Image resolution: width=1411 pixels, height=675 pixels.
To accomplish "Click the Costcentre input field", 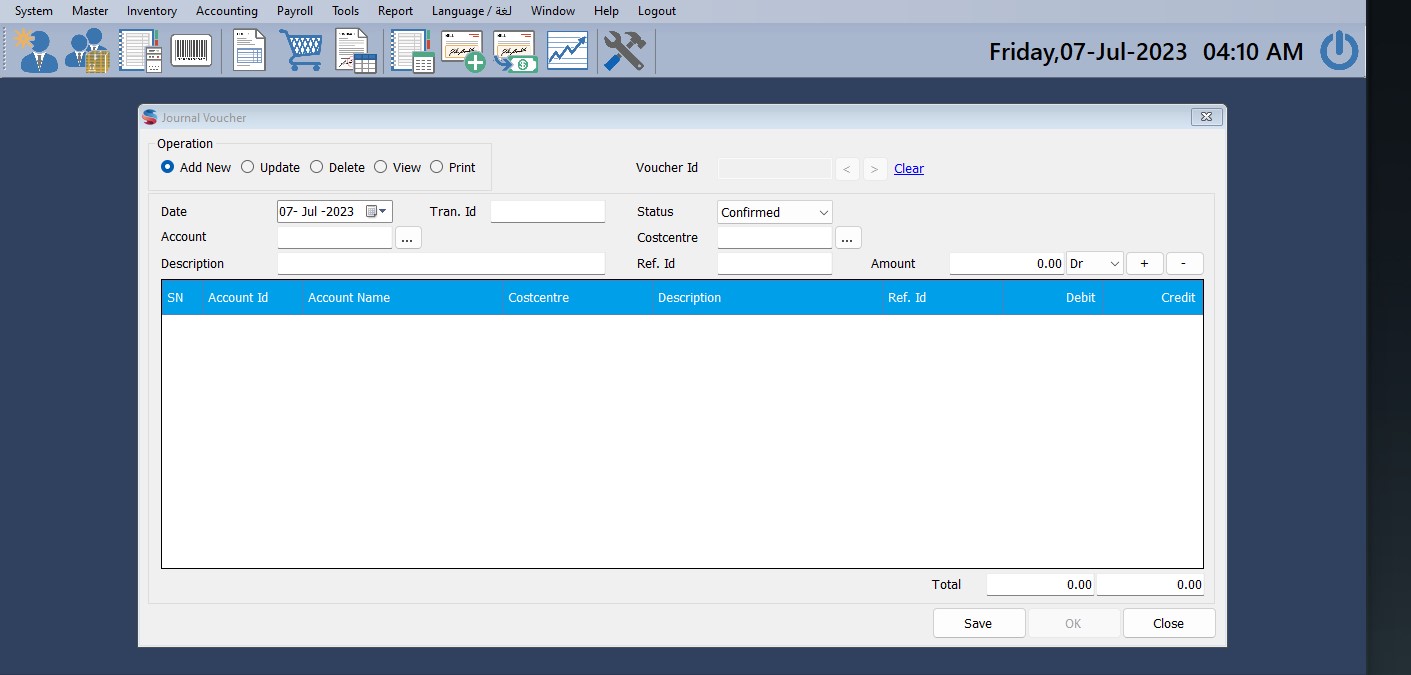I will pos(775,238).
